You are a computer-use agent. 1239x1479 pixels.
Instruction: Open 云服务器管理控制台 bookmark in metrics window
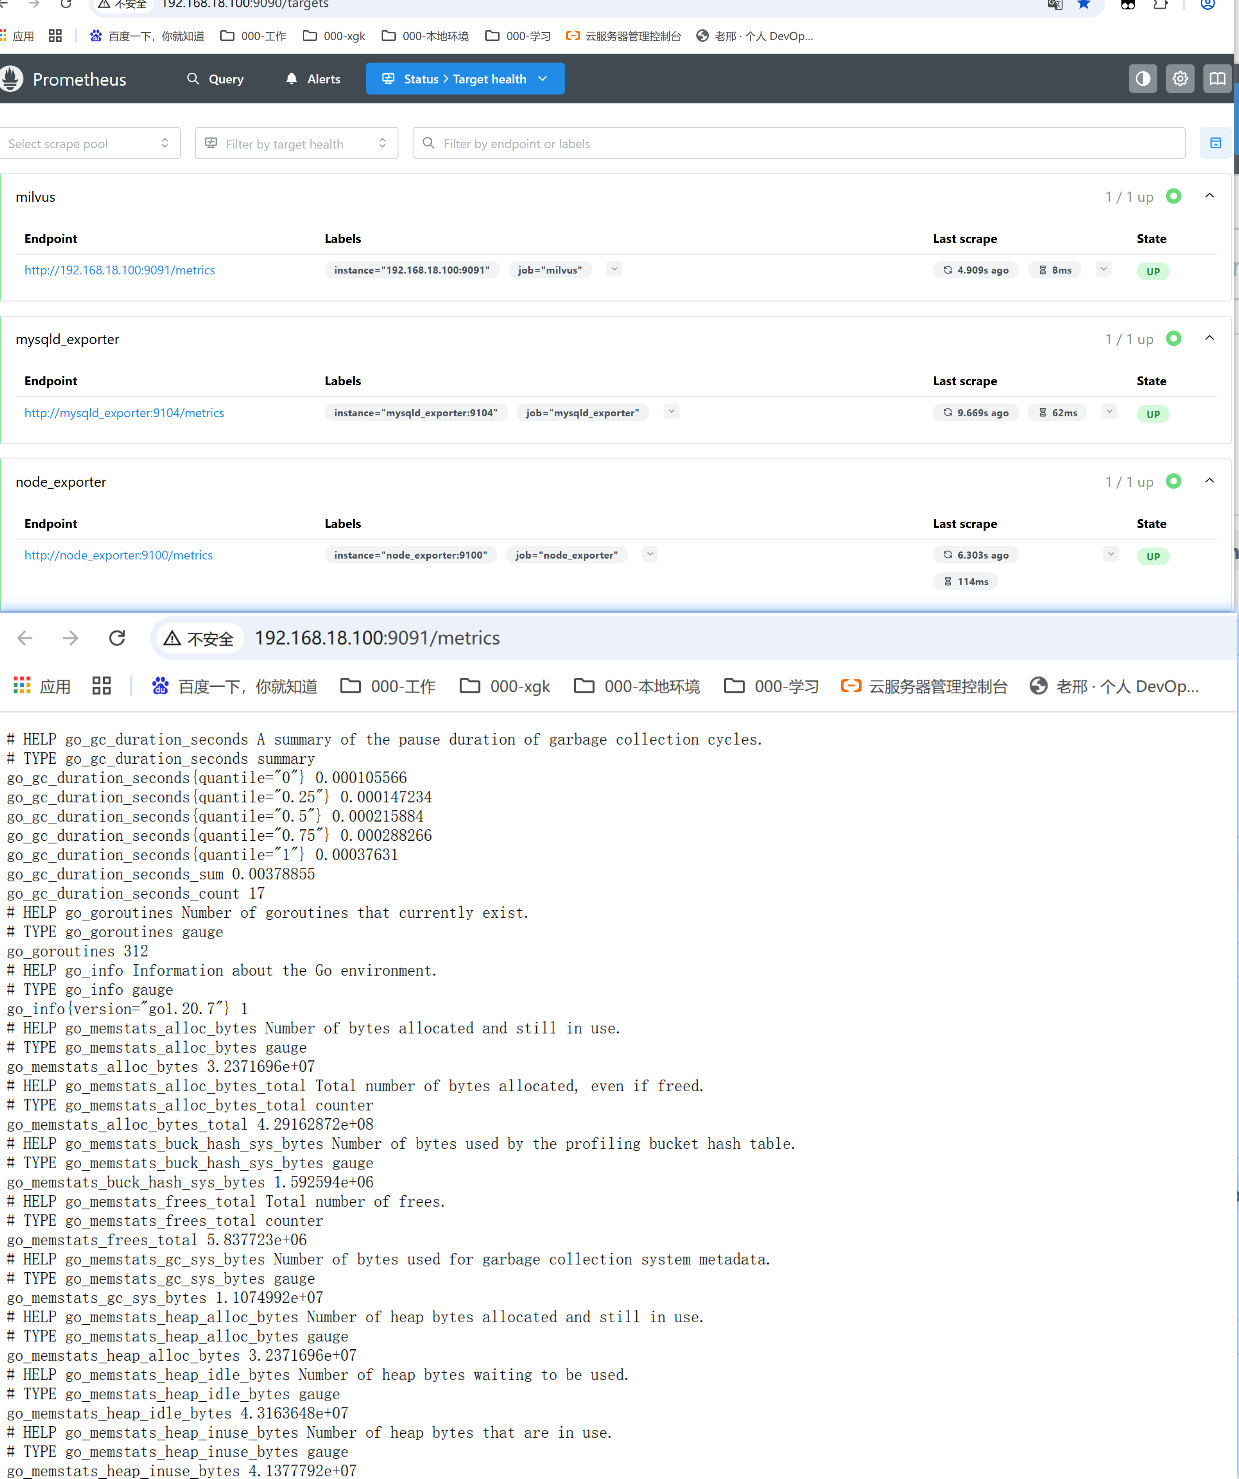tap(924, 686)
